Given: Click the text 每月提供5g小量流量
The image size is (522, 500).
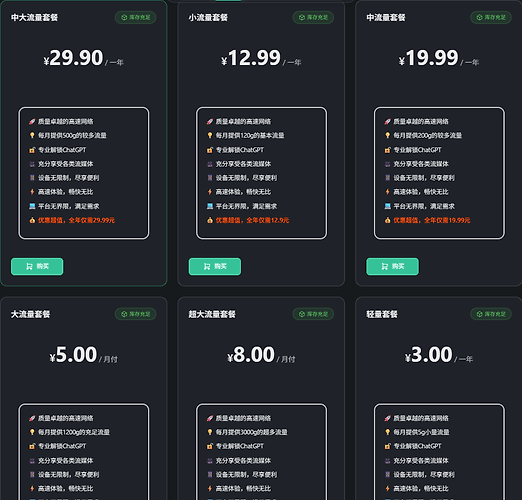Looking at the screenshot, I should pos(421,432).
